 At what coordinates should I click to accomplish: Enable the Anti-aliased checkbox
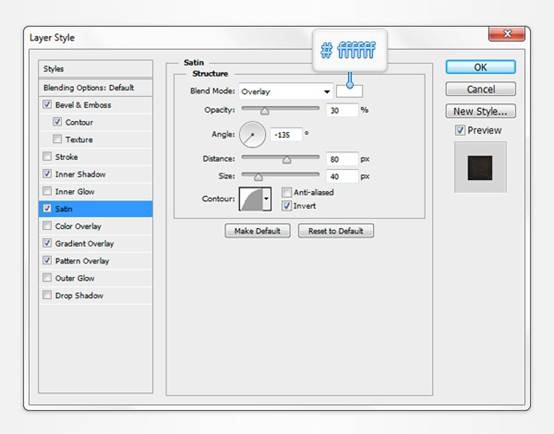(x=287, y=192)
